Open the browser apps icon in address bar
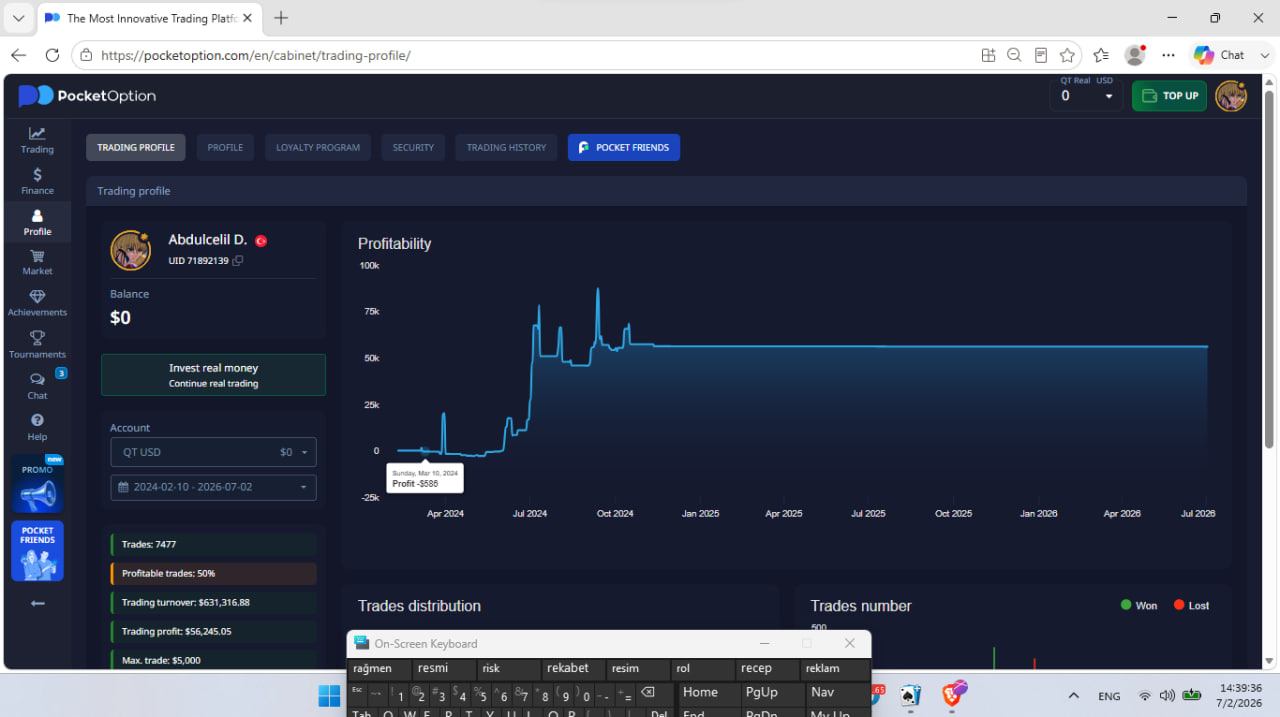The height and width of the screenshot is (717, 1280). [988, 55]
